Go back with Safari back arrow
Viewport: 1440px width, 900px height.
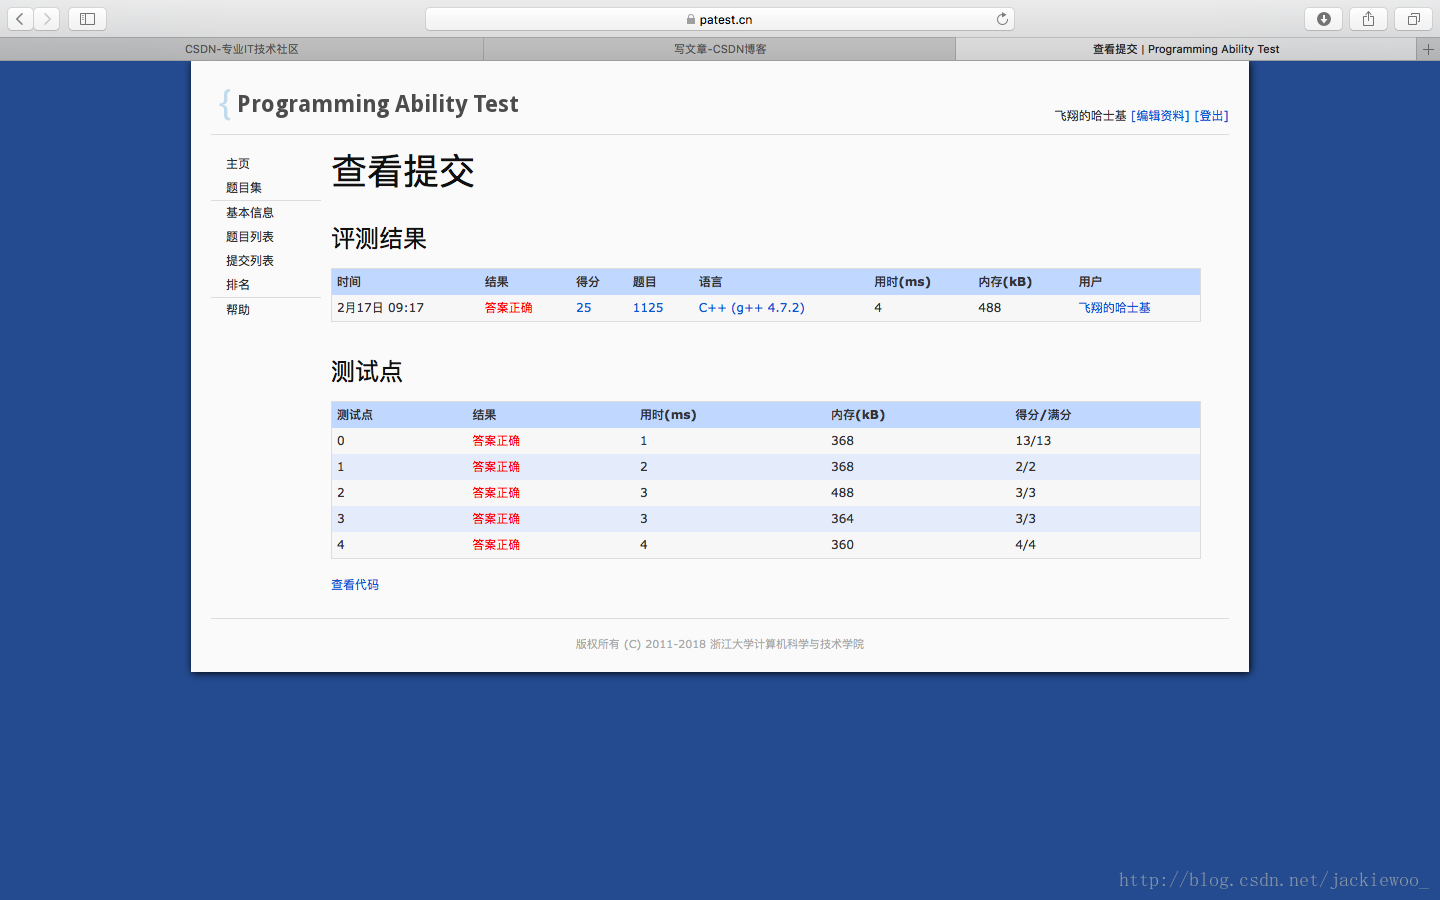tap(20, 19)
